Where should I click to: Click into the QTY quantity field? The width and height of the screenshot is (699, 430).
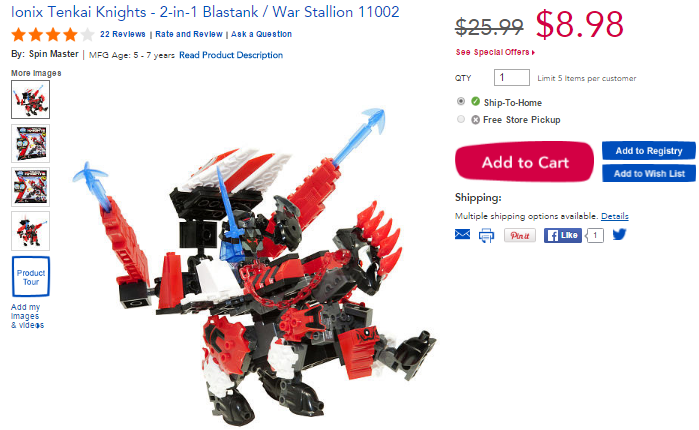click(512, 78)
